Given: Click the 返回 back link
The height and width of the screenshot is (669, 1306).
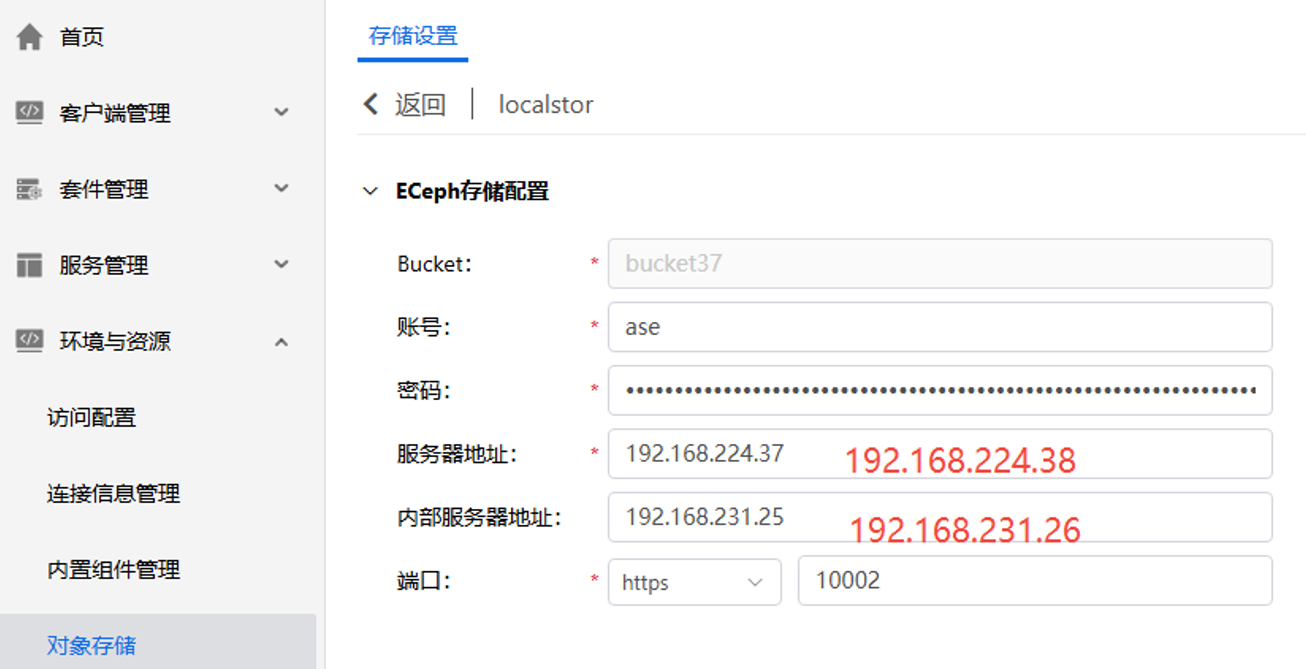Looking at the screenshot, I should [x=420, y=104].
